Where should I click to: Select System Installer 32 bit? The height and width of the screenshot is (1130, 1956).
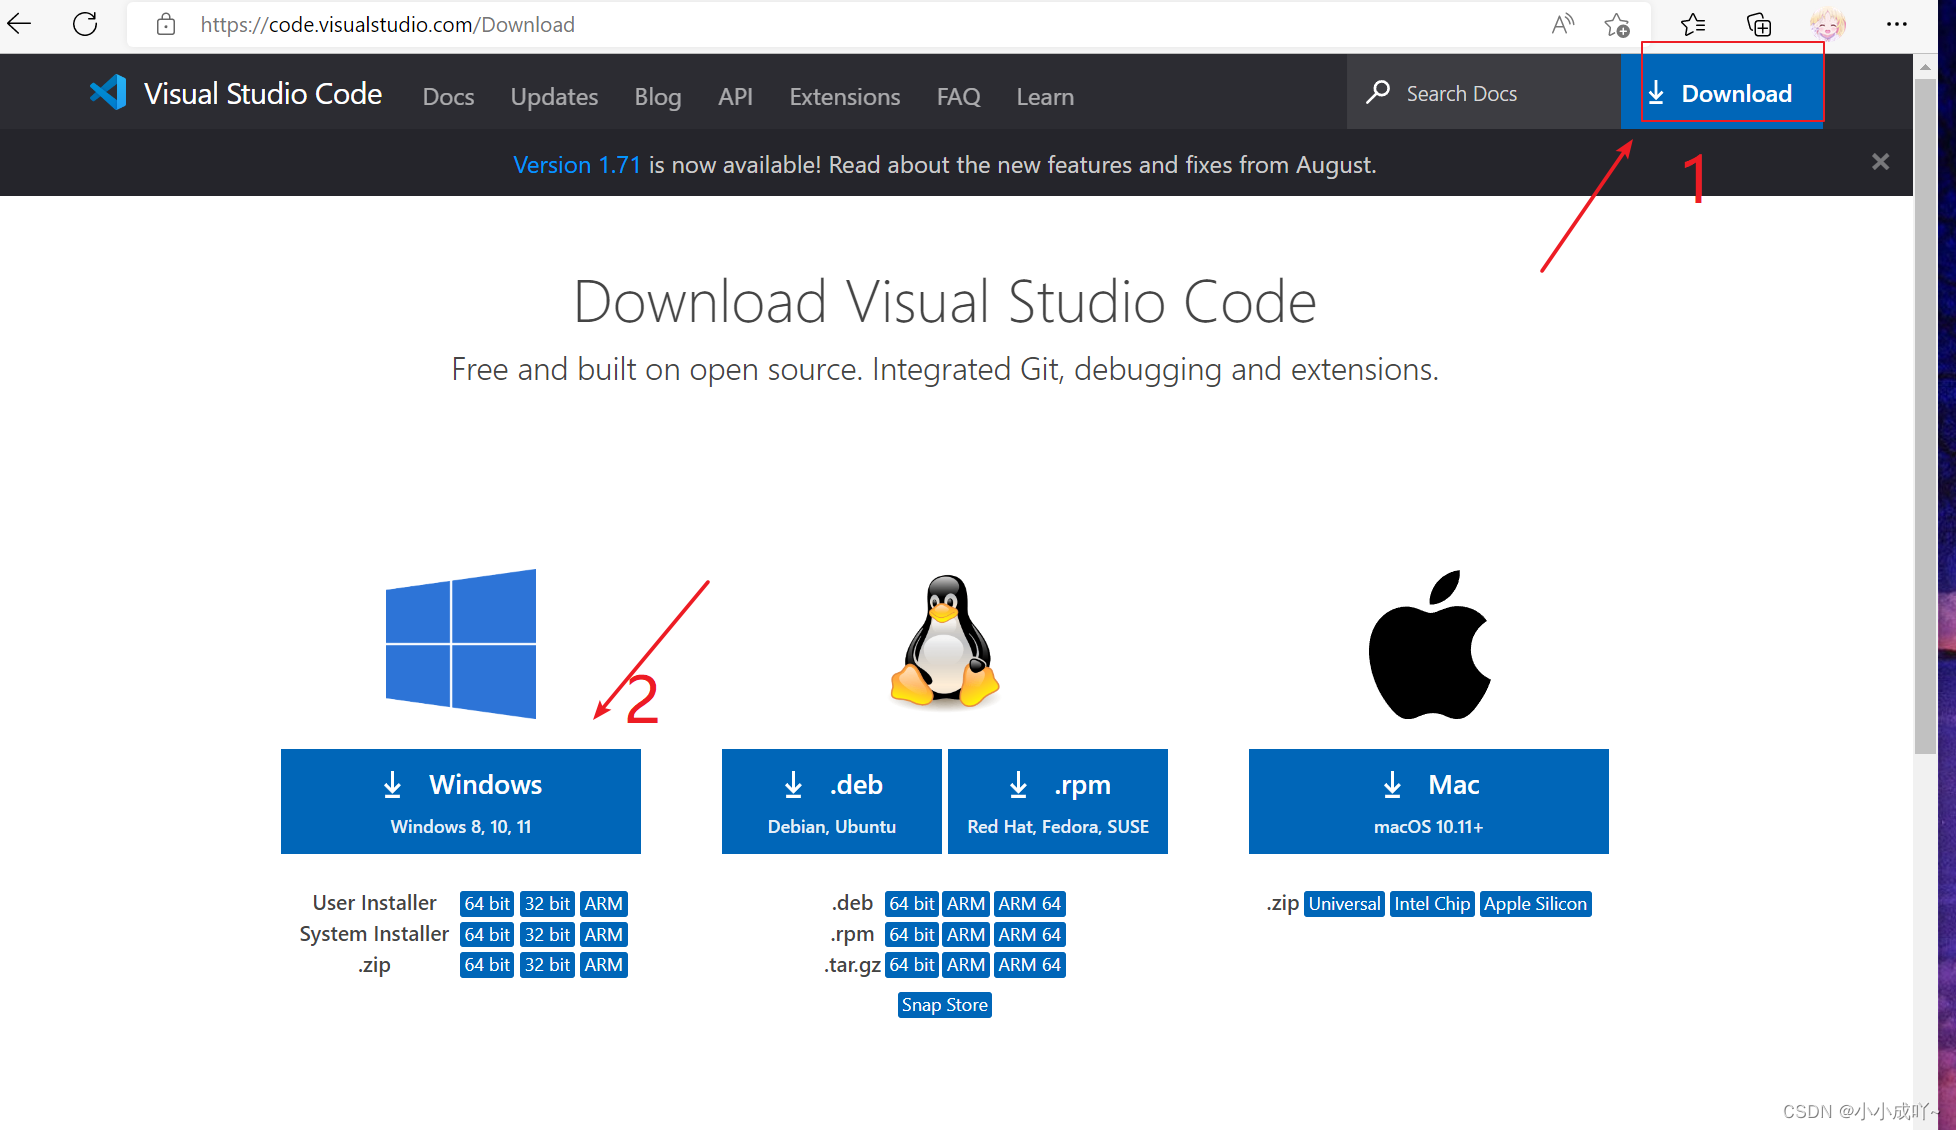point(547,935)
